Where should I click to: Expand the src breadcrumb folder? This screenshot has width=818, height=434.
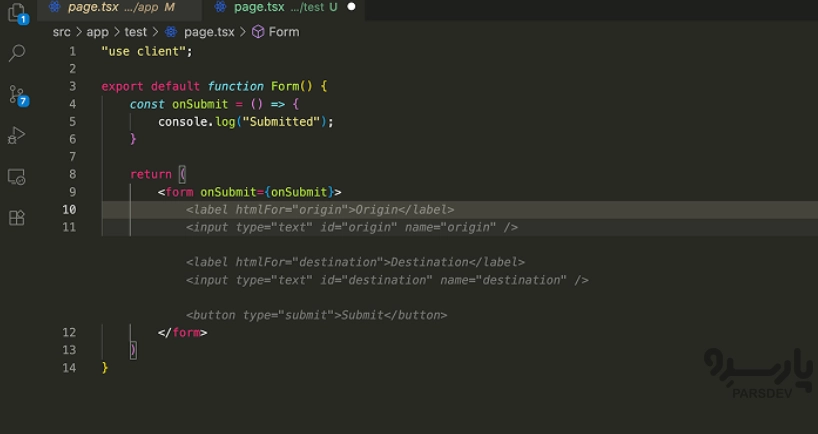61,32
